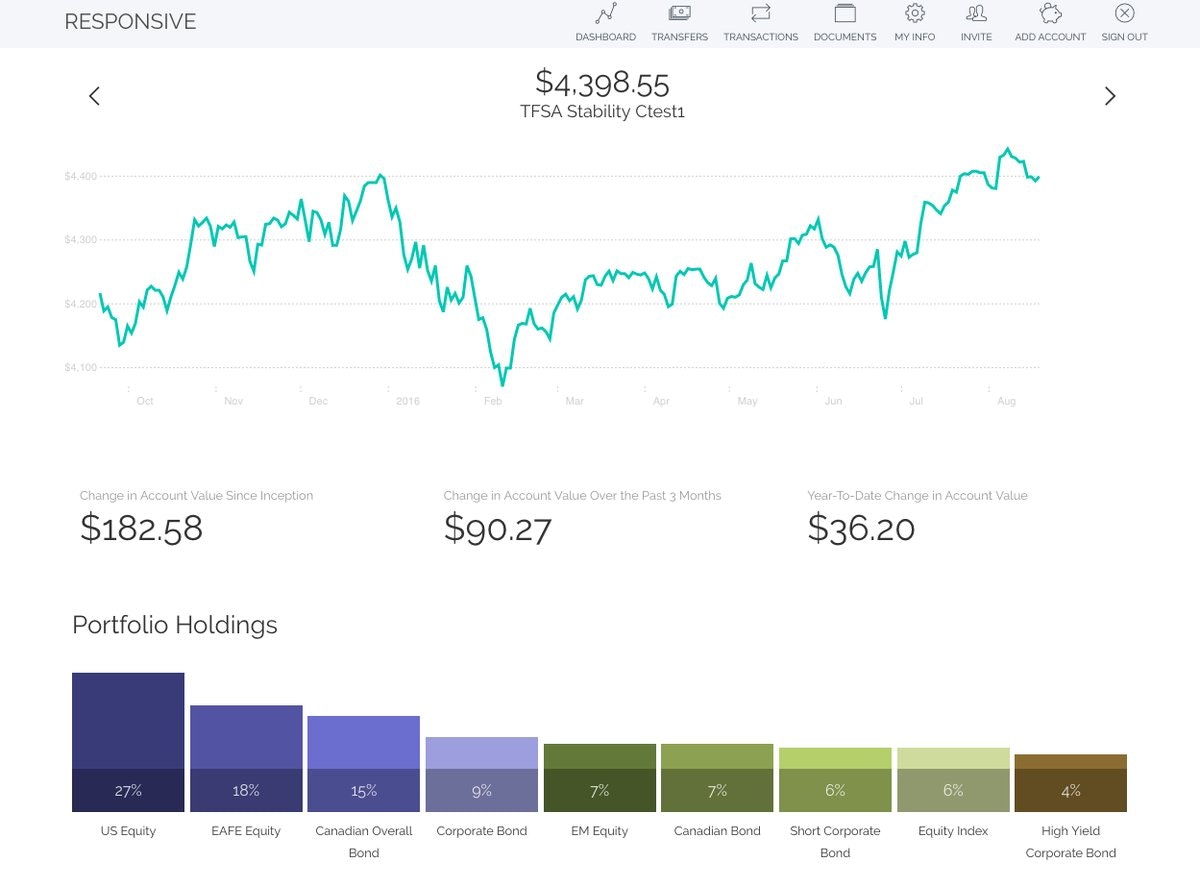Viewport: 1200px width, 887px height.
Task: Sign out of the application
Action: click(1123, 22)
